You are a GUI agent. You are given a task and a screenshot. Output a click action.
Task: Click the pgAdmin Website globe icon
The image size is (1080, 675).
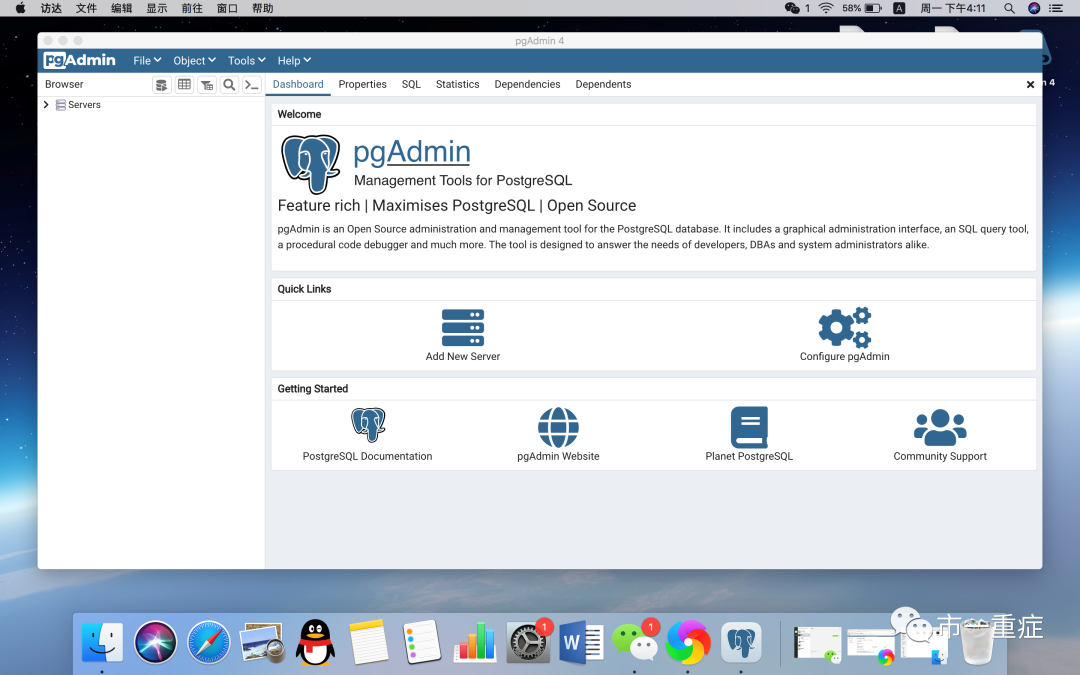coord(558,427)
